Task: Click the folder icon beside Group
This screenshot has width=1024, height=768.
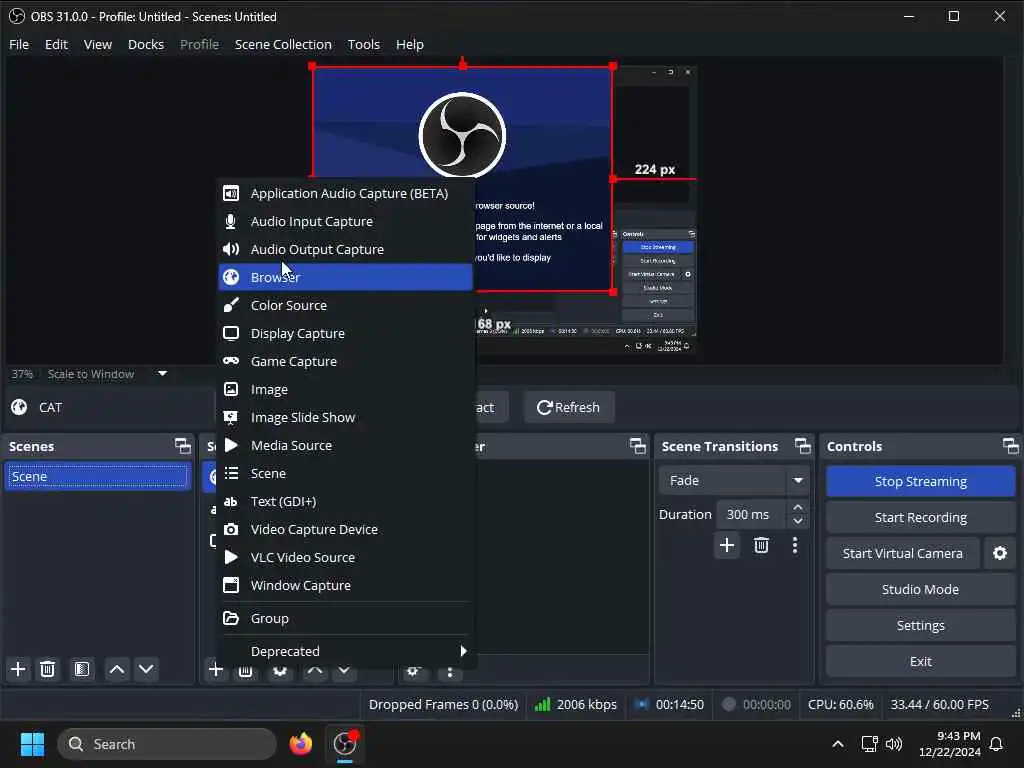Action: pyautogui.click(x=231, y=618)
